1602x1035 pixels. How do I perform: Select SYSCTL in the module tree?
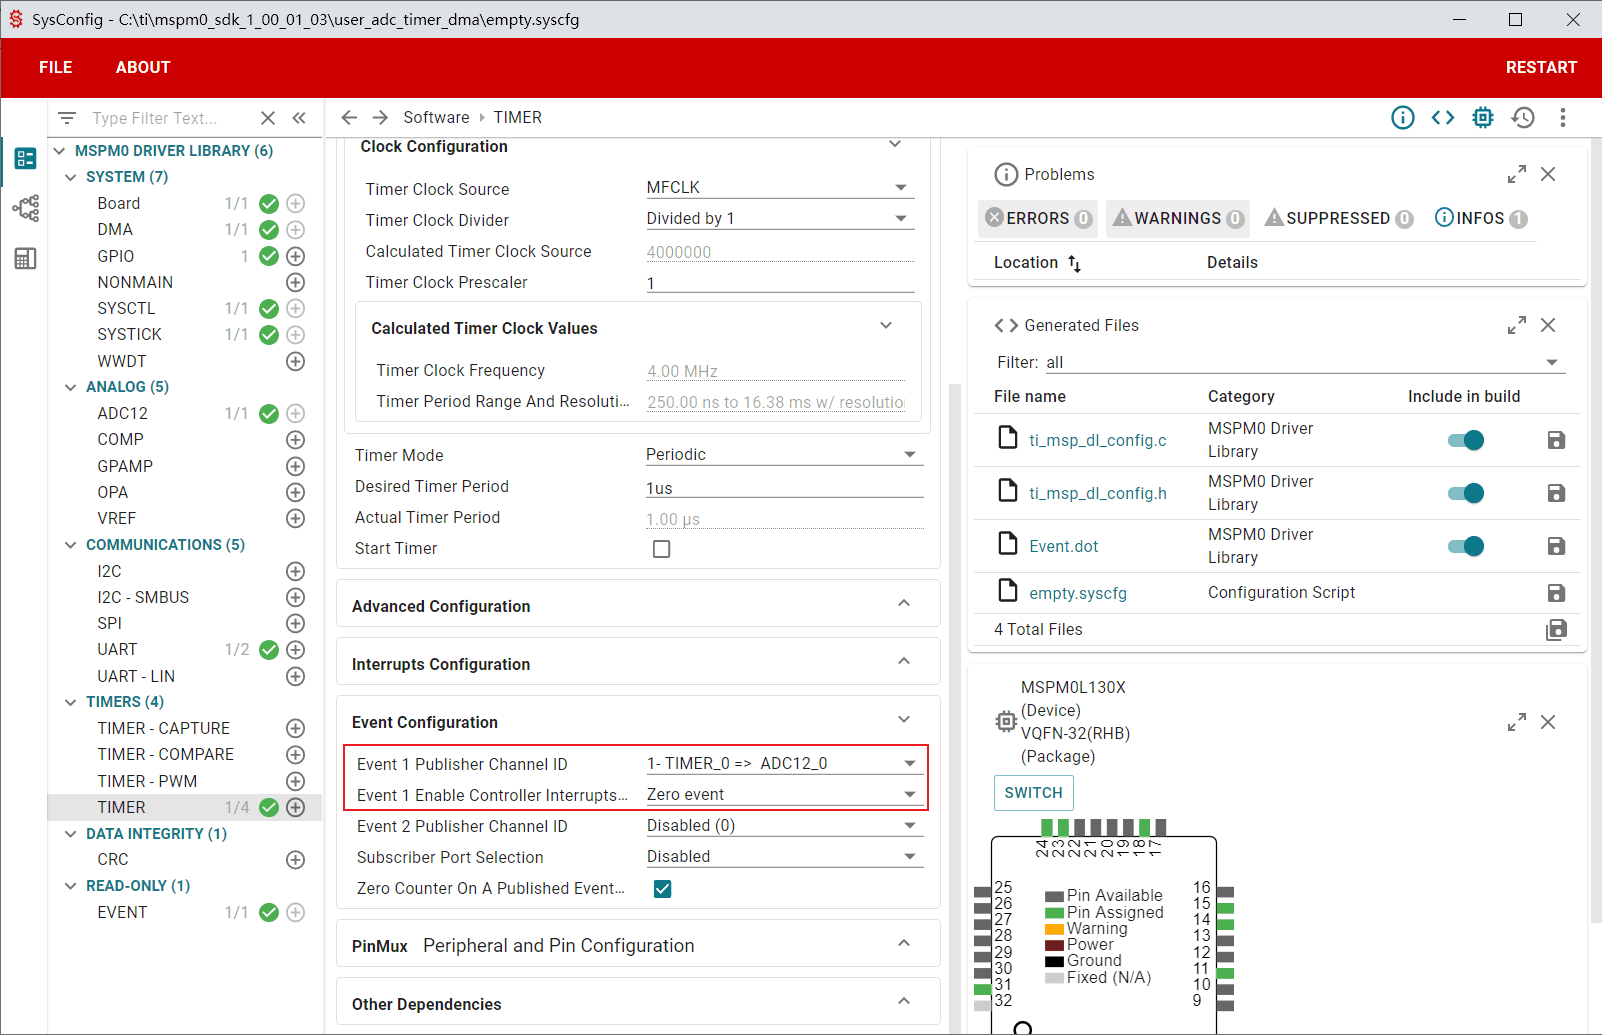pos(126,309)
